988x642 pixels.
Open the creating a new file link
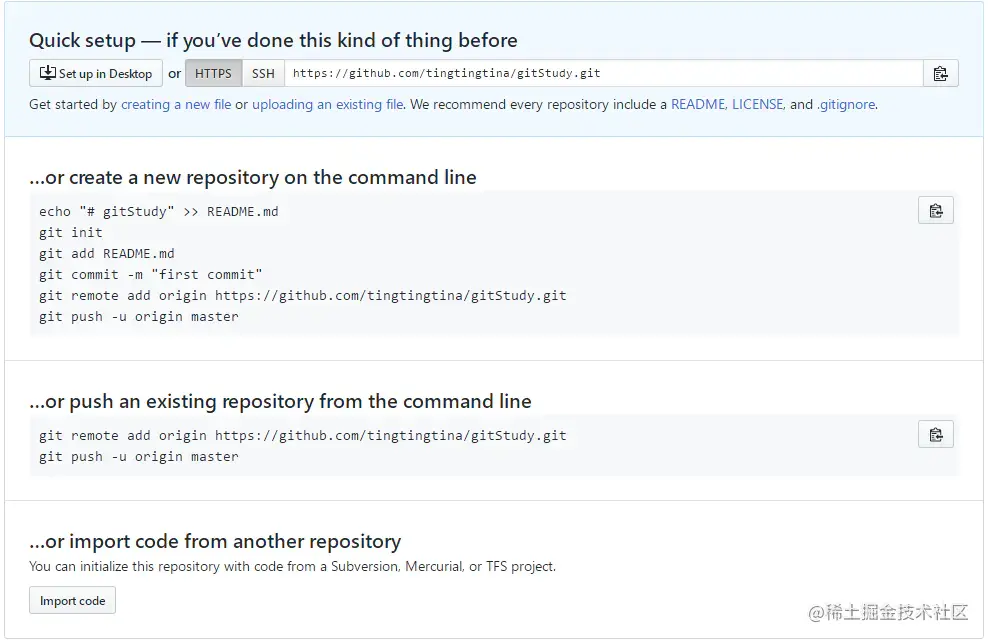pyautogui.click(x=176, y=103)
